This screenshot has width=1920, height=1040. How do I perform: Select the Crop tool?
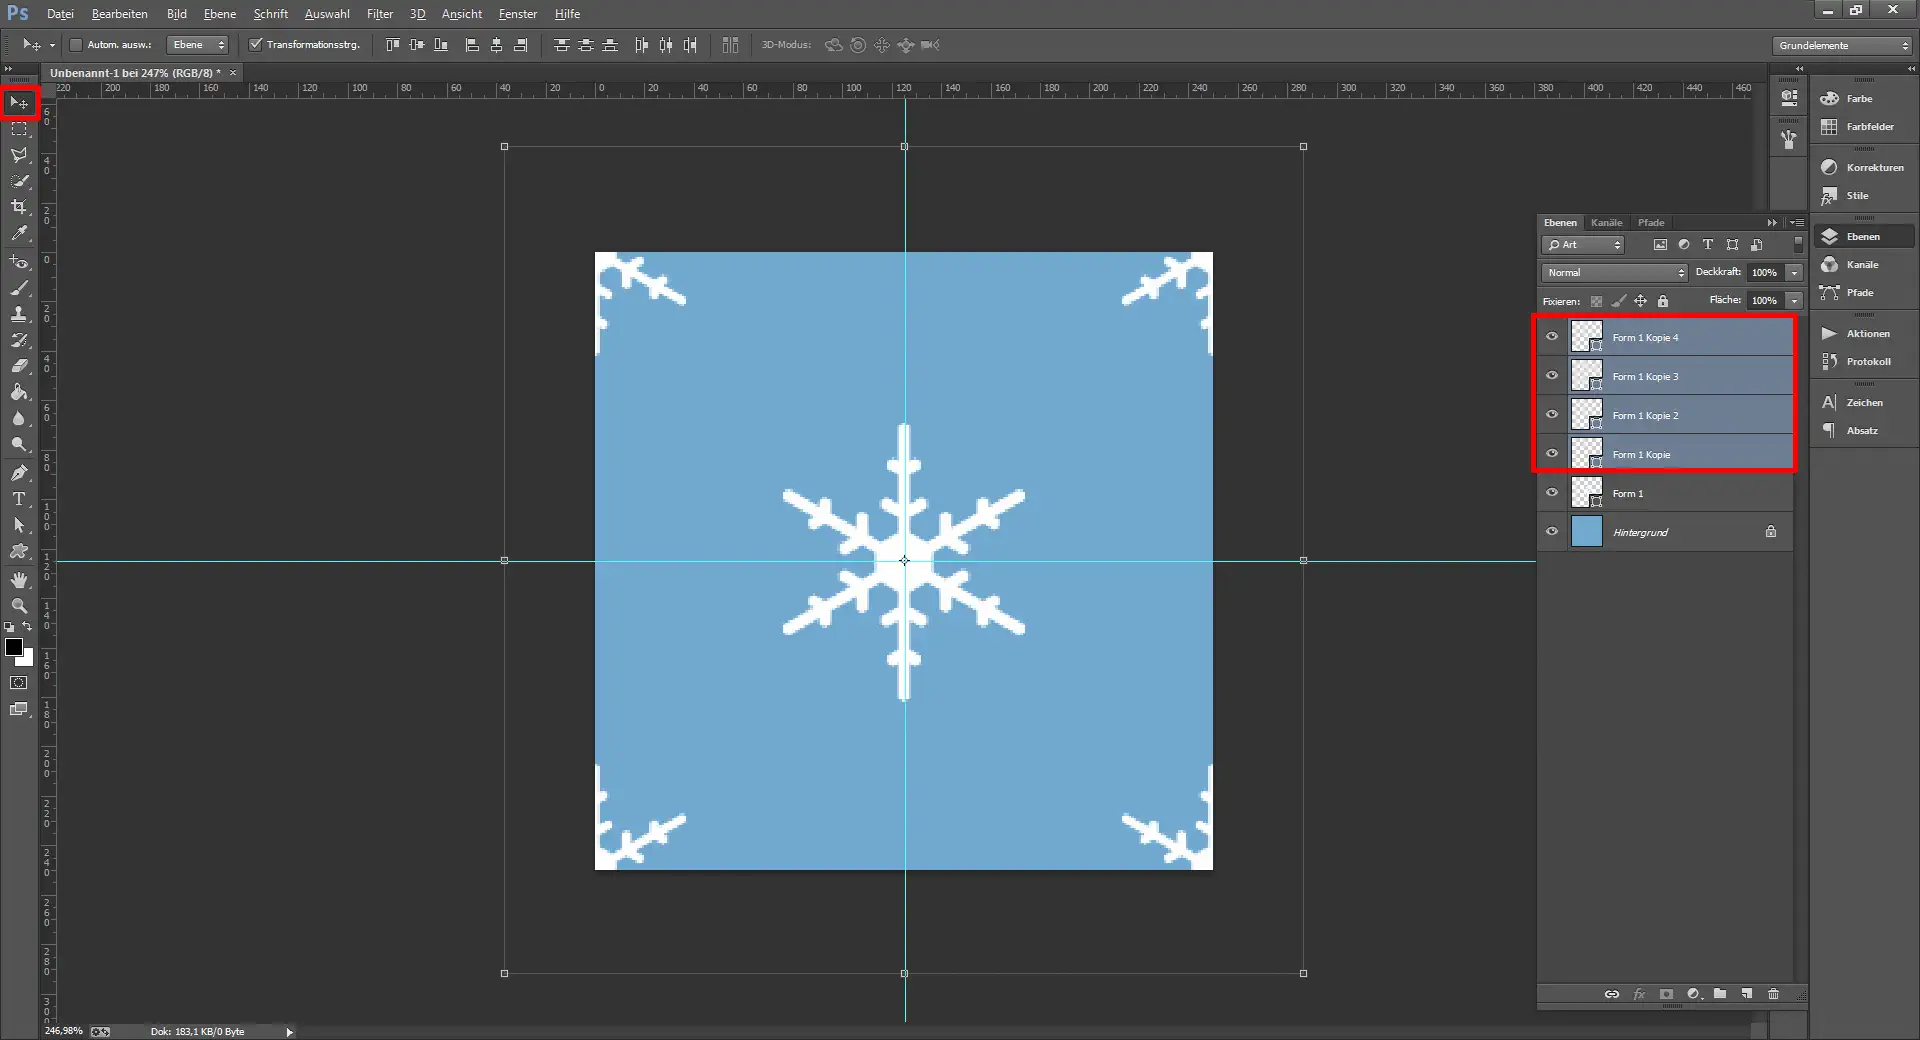(19, 208)
